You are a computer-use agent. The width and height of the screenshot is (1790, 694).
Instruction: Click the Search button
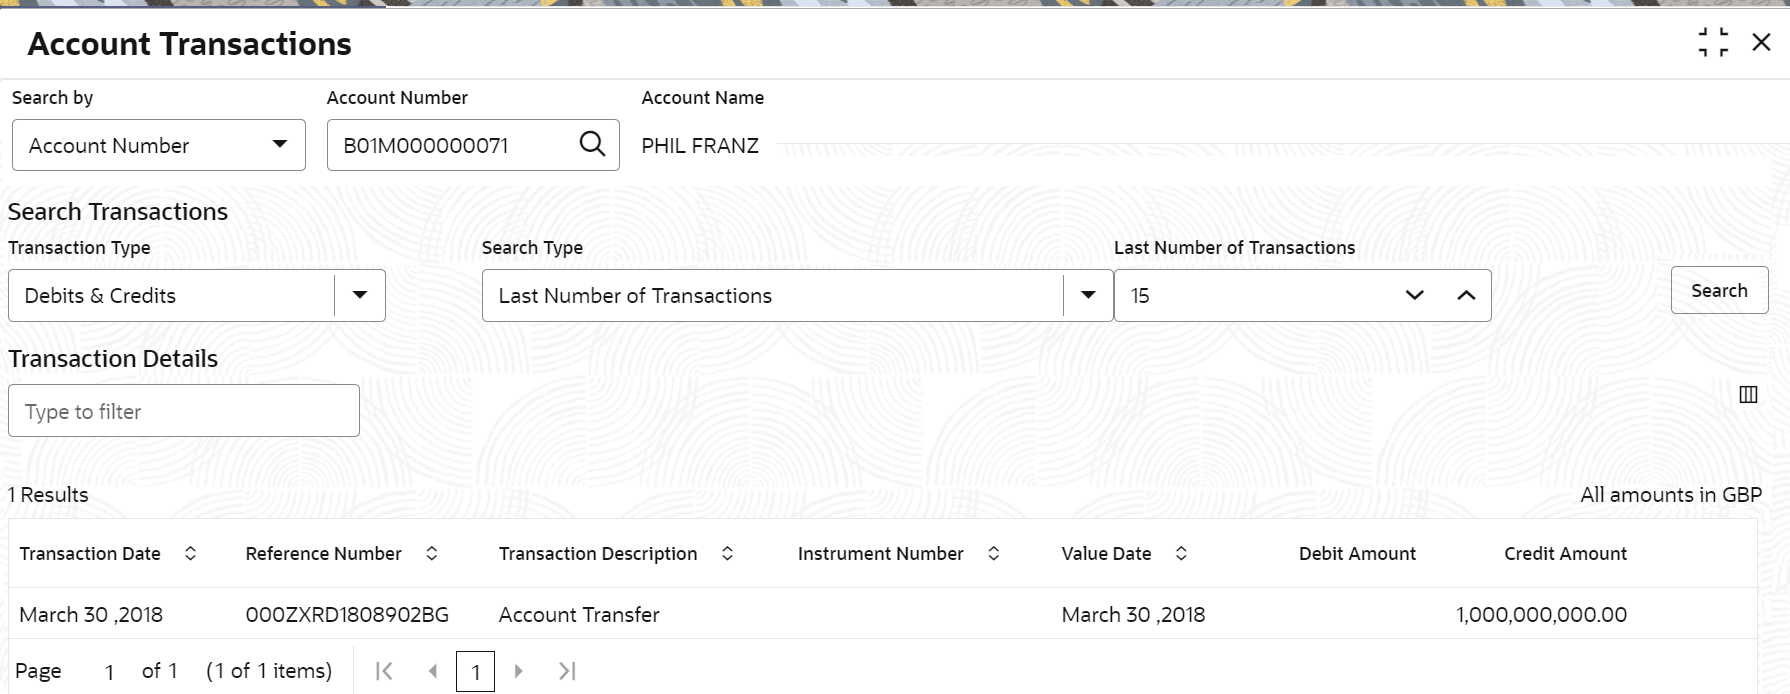point(1719,291)
